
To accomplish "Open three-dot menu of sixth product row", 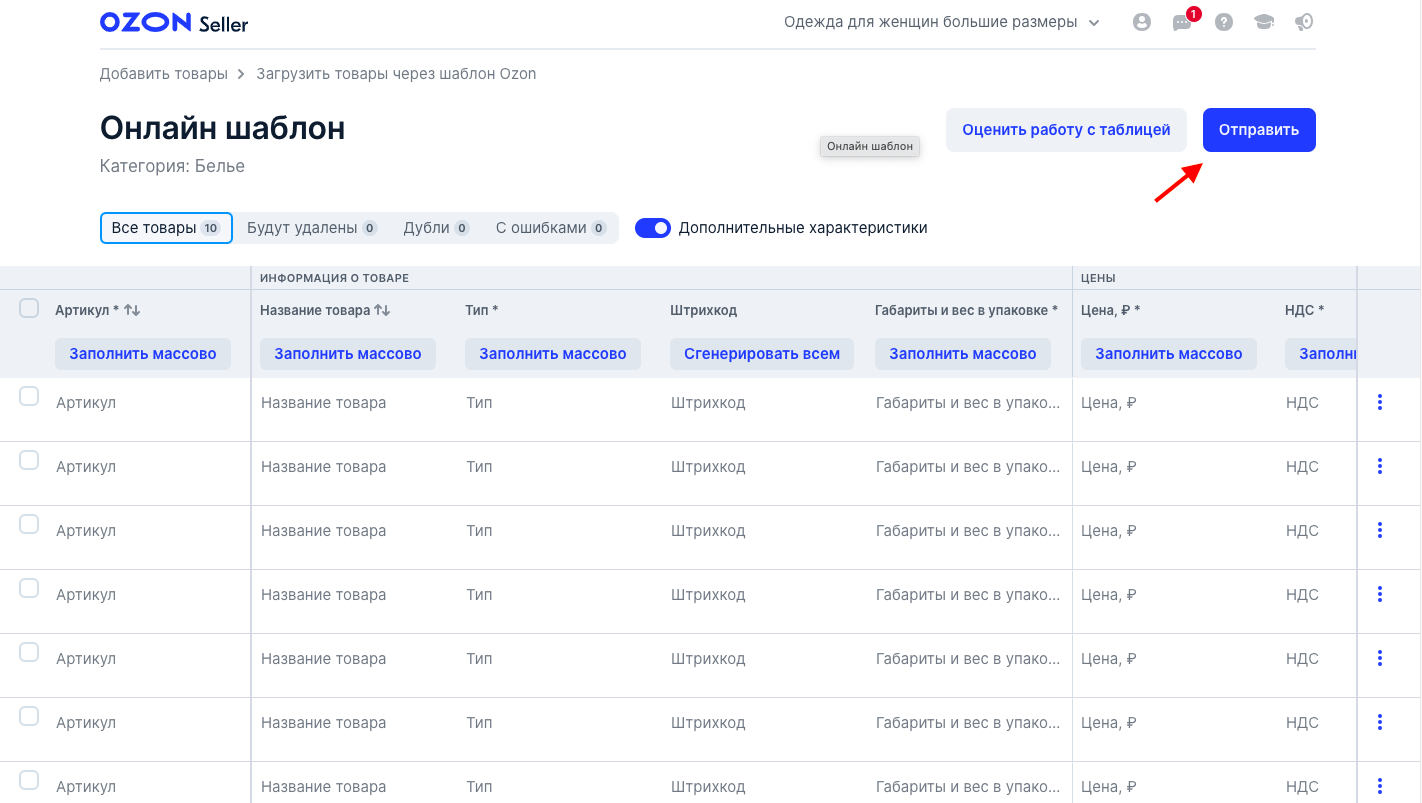I will [x=1379, y=722].
